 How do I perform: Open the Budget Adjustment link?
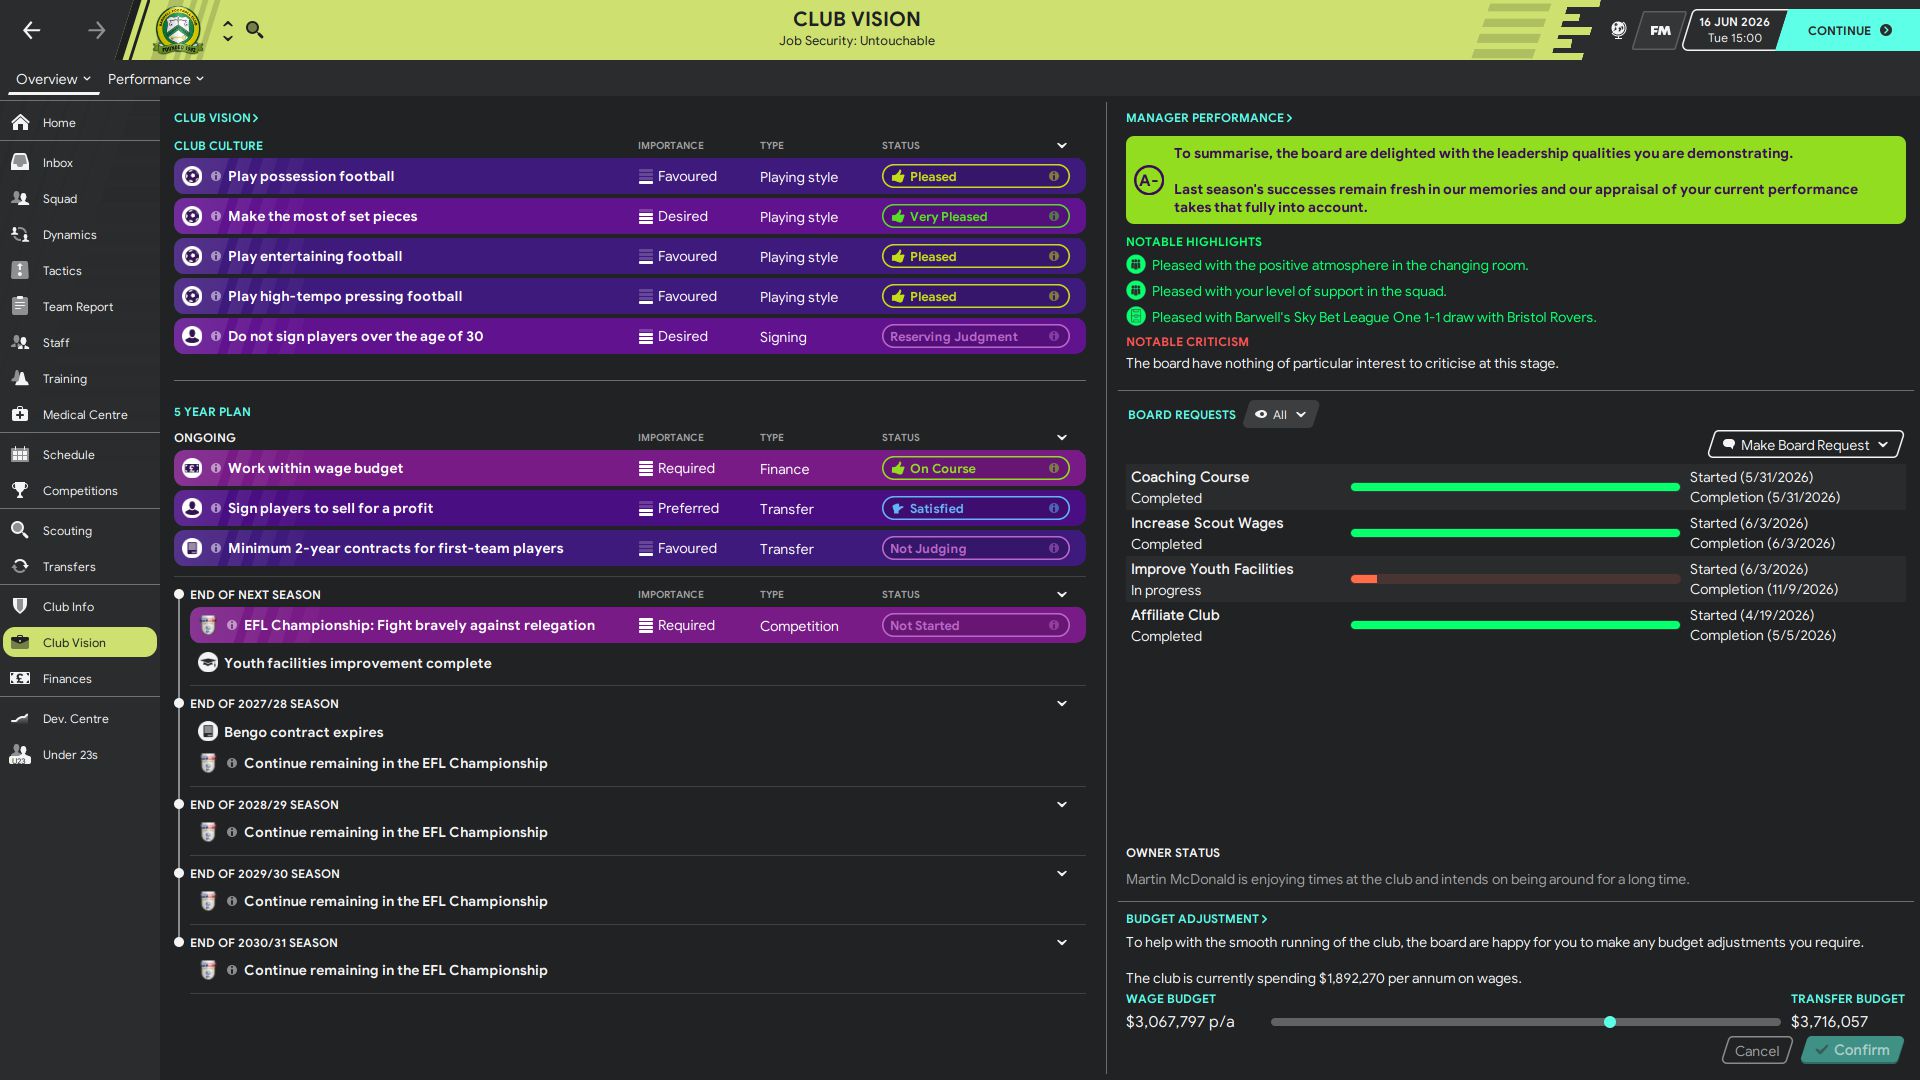point(1196,918)
